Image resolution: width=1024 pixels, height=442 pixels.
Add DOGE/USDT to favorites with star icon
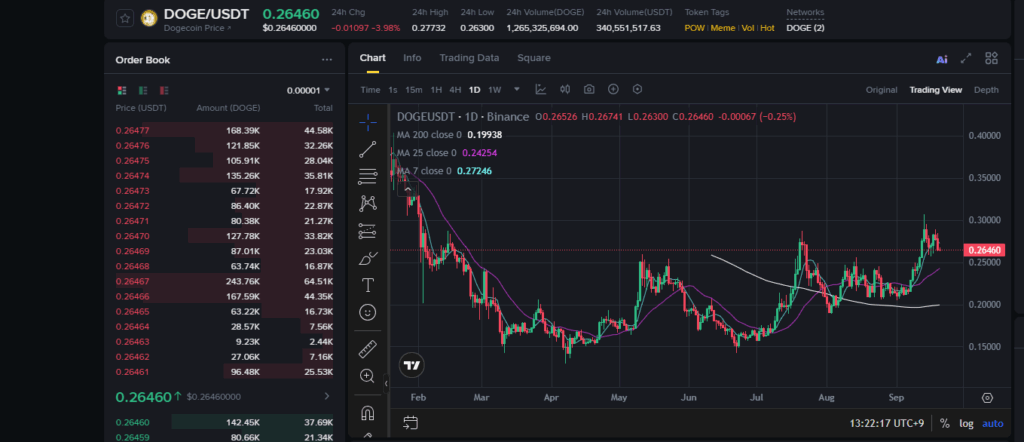[x=125, y=19]
